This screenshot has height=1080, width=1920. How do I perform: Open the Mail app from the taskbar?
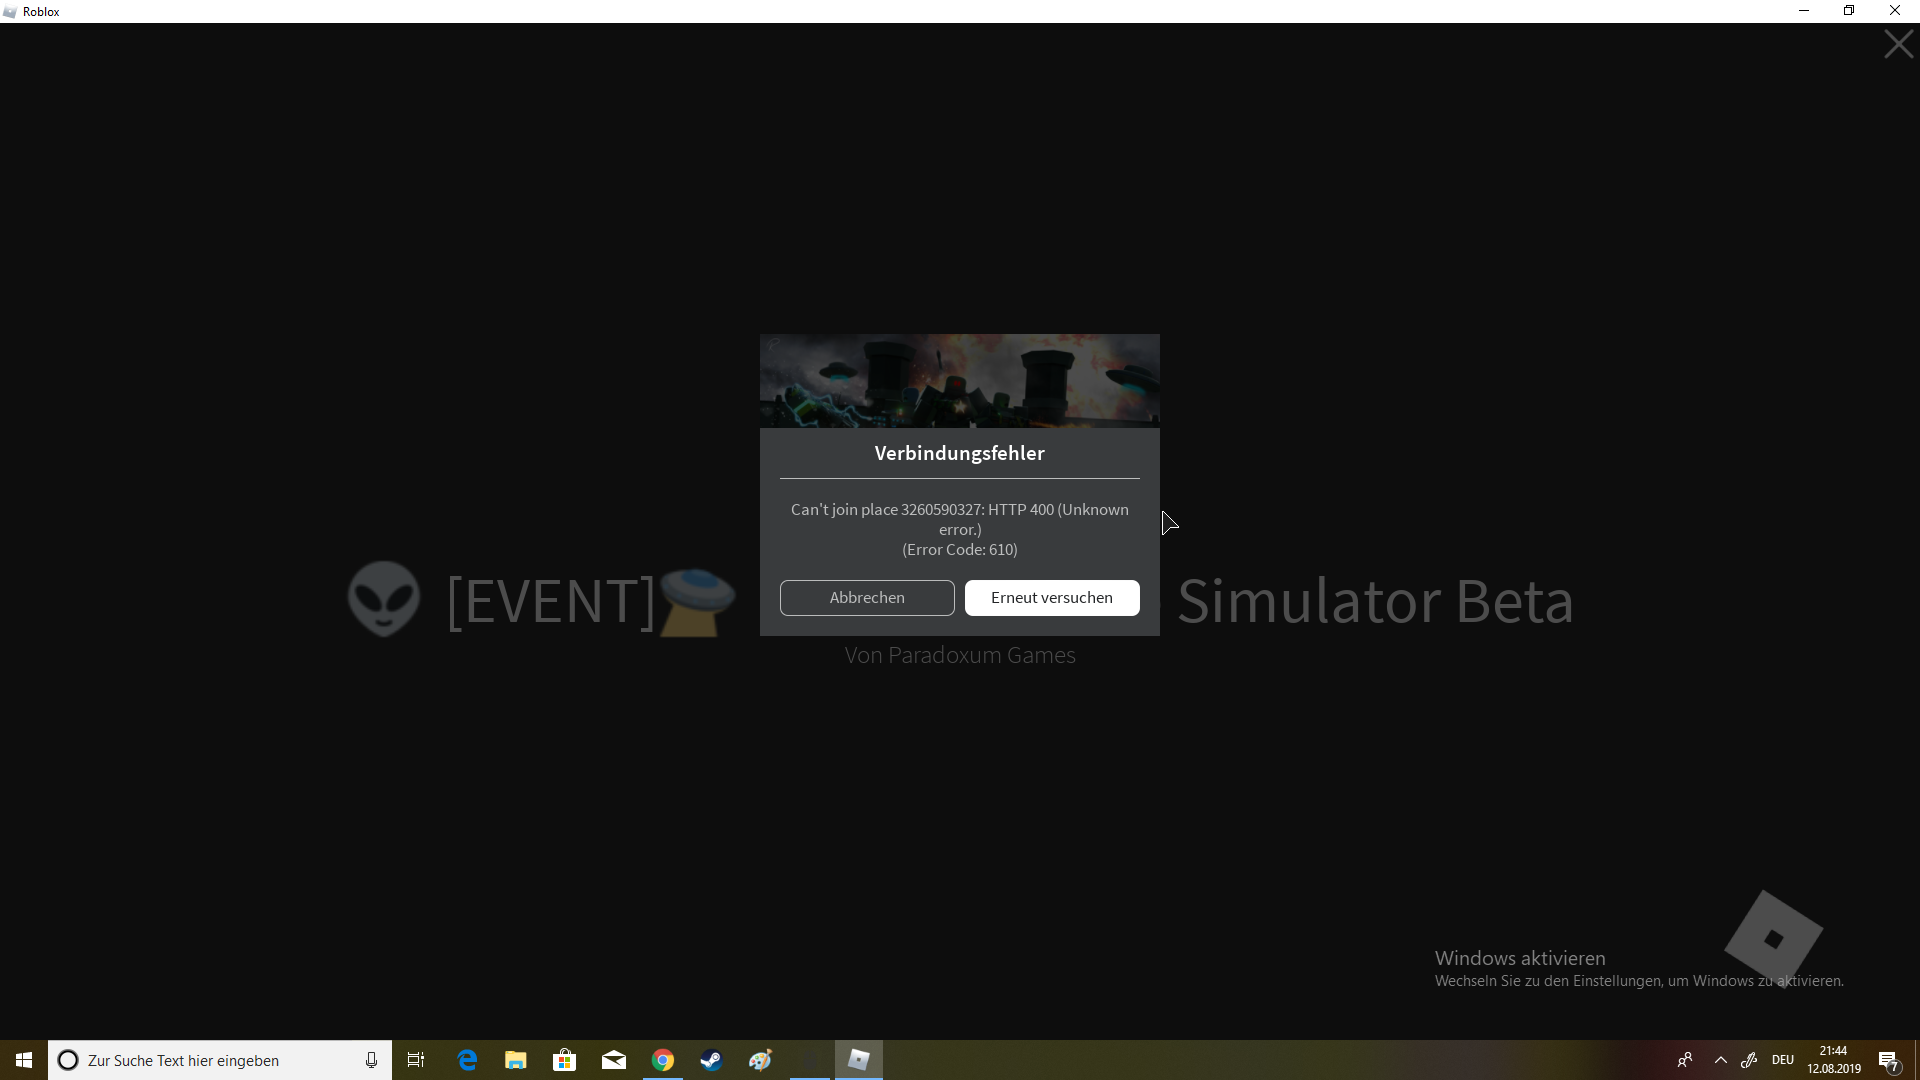(x=614, y=1060)
